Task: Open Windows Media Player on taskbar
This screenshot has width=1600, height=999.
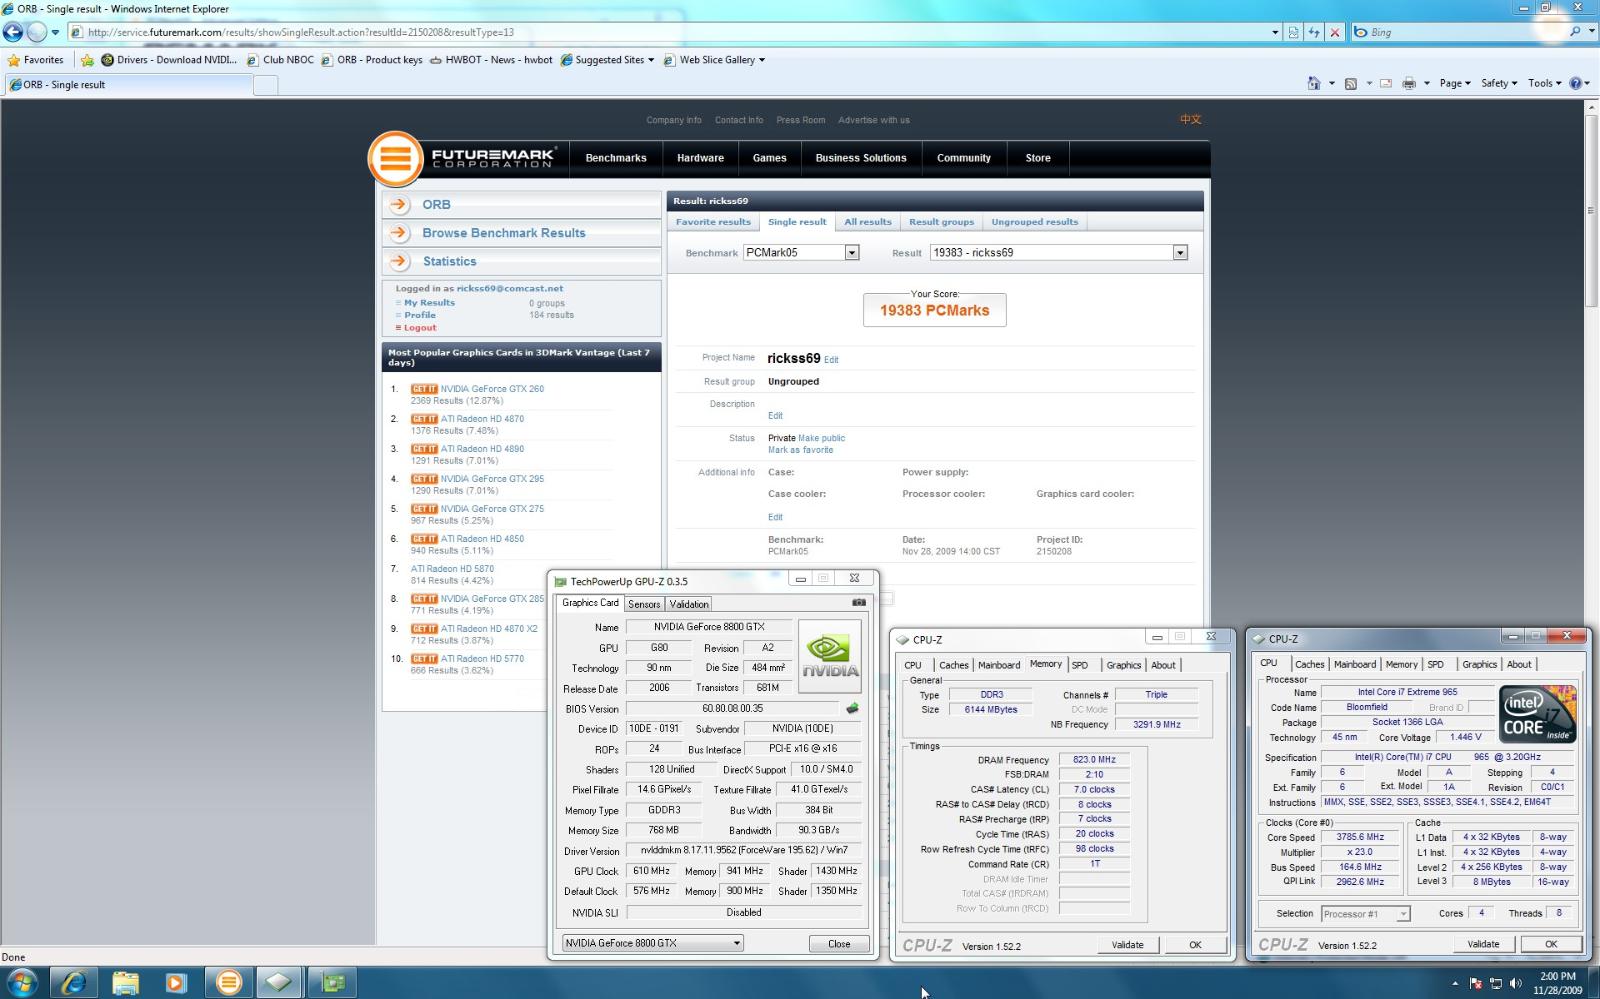Action: 177,983
